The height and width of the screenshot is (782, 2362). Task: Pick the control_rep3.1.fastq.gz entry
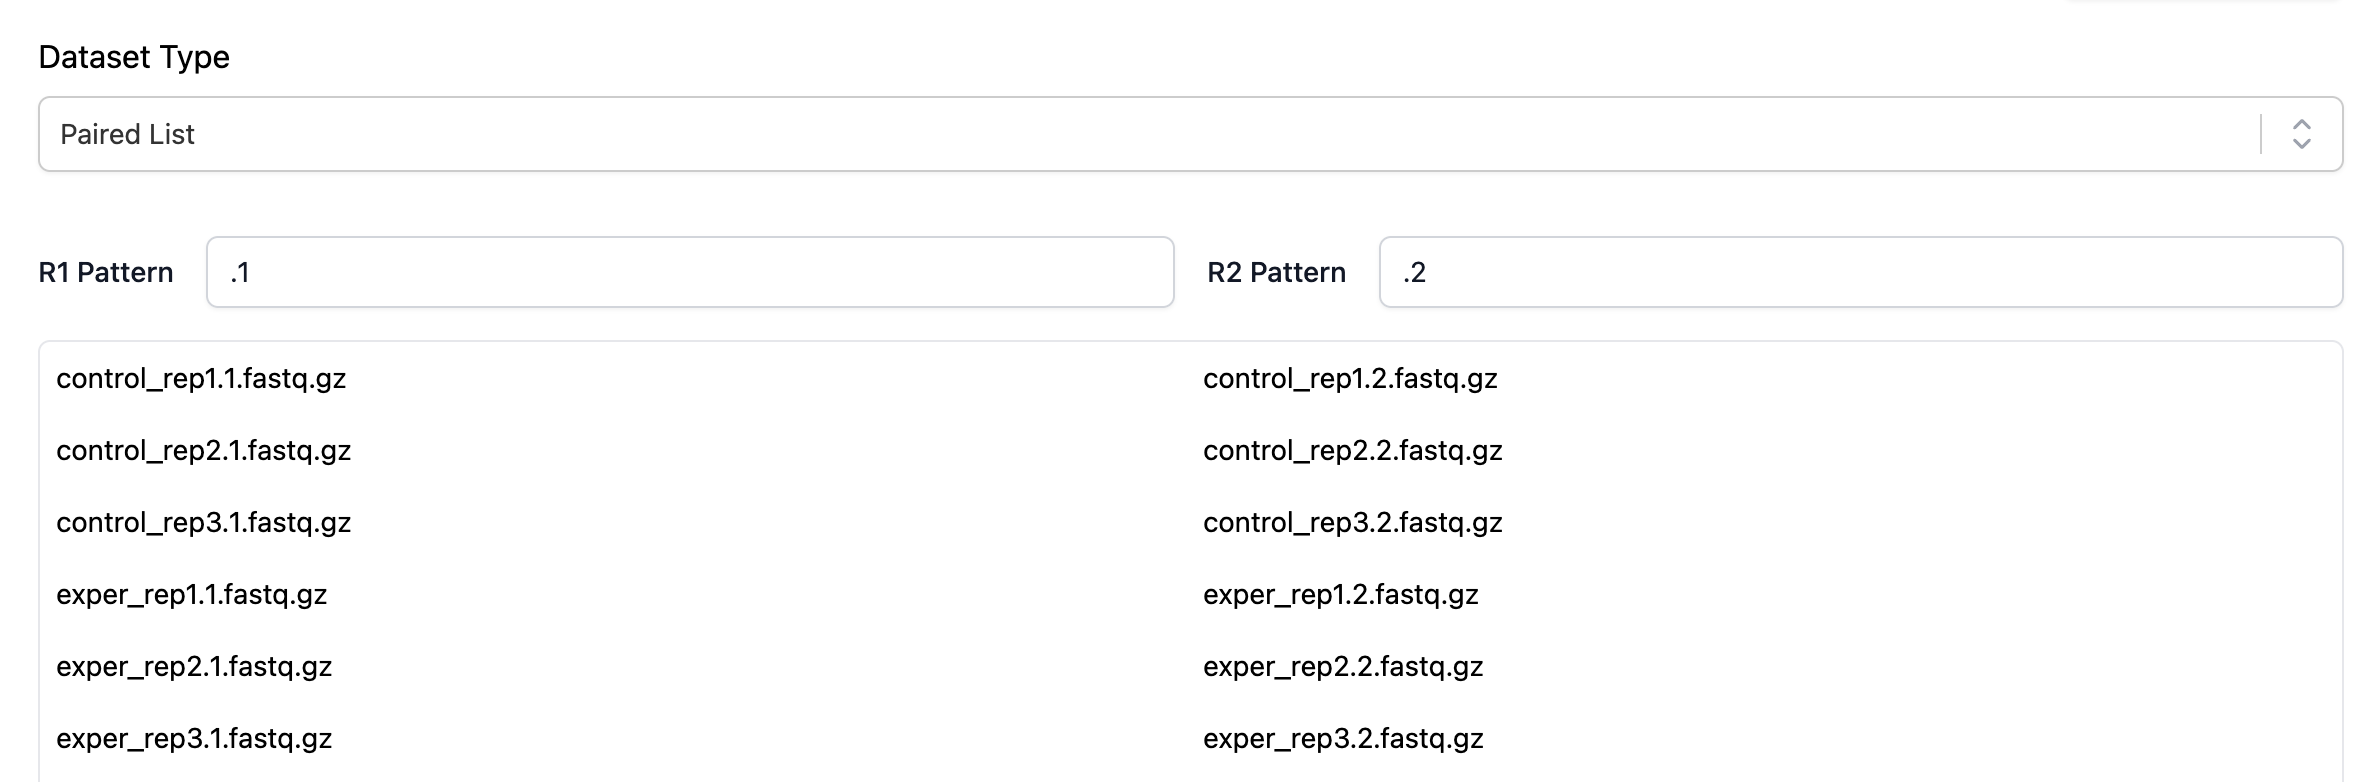[204, 523]
